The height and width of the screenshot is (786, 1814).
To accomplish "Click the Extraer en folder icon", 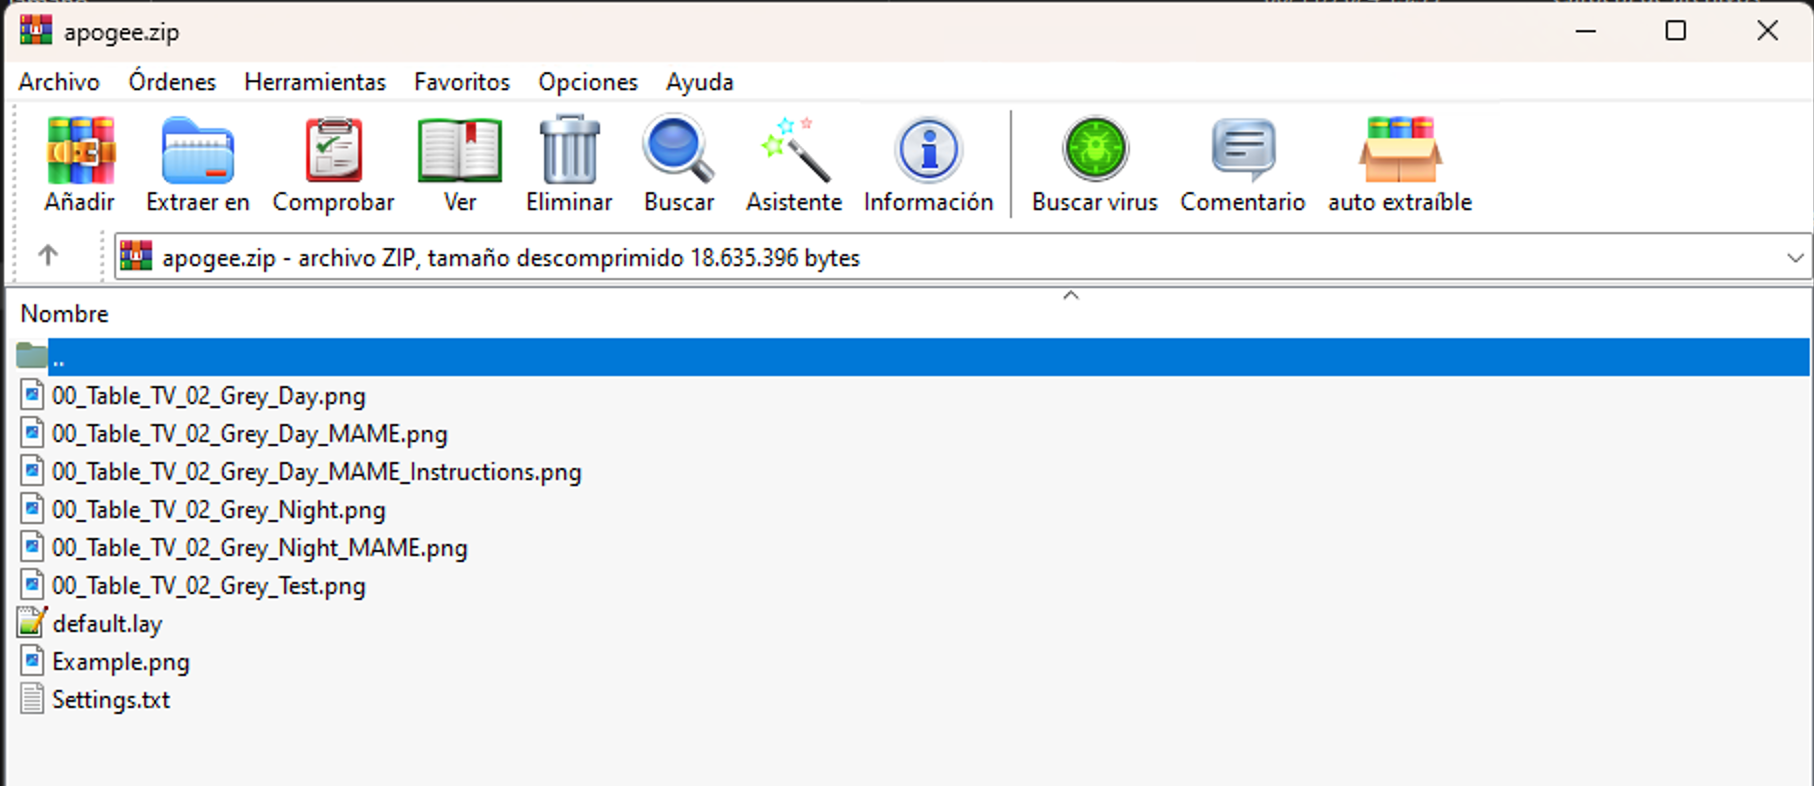I will [197, 152].
